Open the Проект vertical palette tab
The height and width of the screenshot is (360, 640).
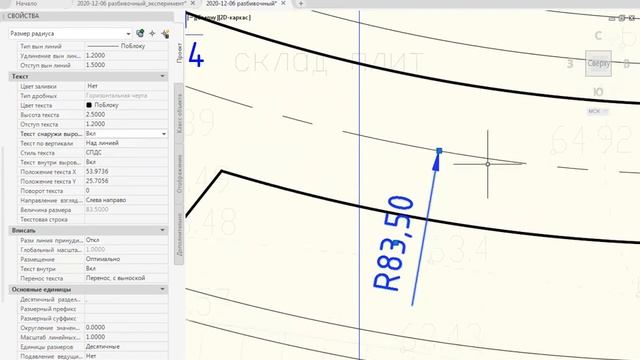(179, 53)
